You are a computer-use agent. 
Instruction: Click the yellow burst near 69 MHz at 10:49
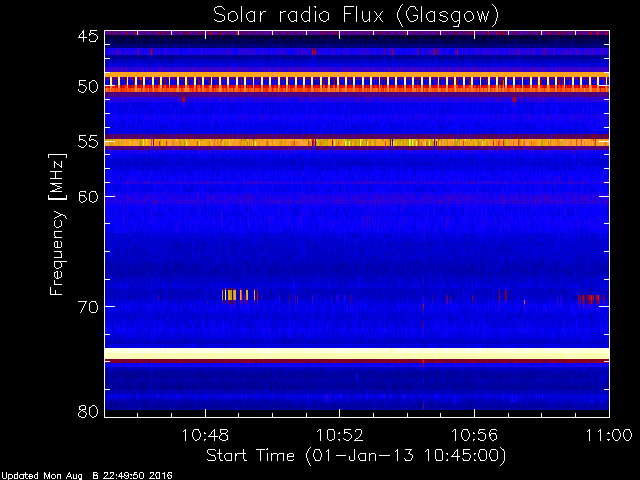(x=239, y=295)
